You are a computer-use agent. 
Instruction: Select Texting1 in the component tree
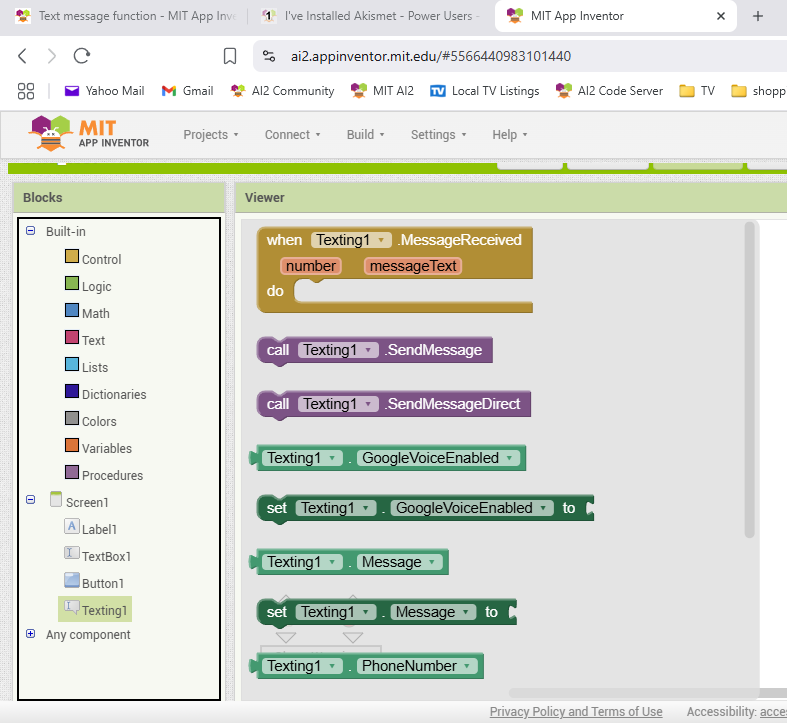(104, 611)
